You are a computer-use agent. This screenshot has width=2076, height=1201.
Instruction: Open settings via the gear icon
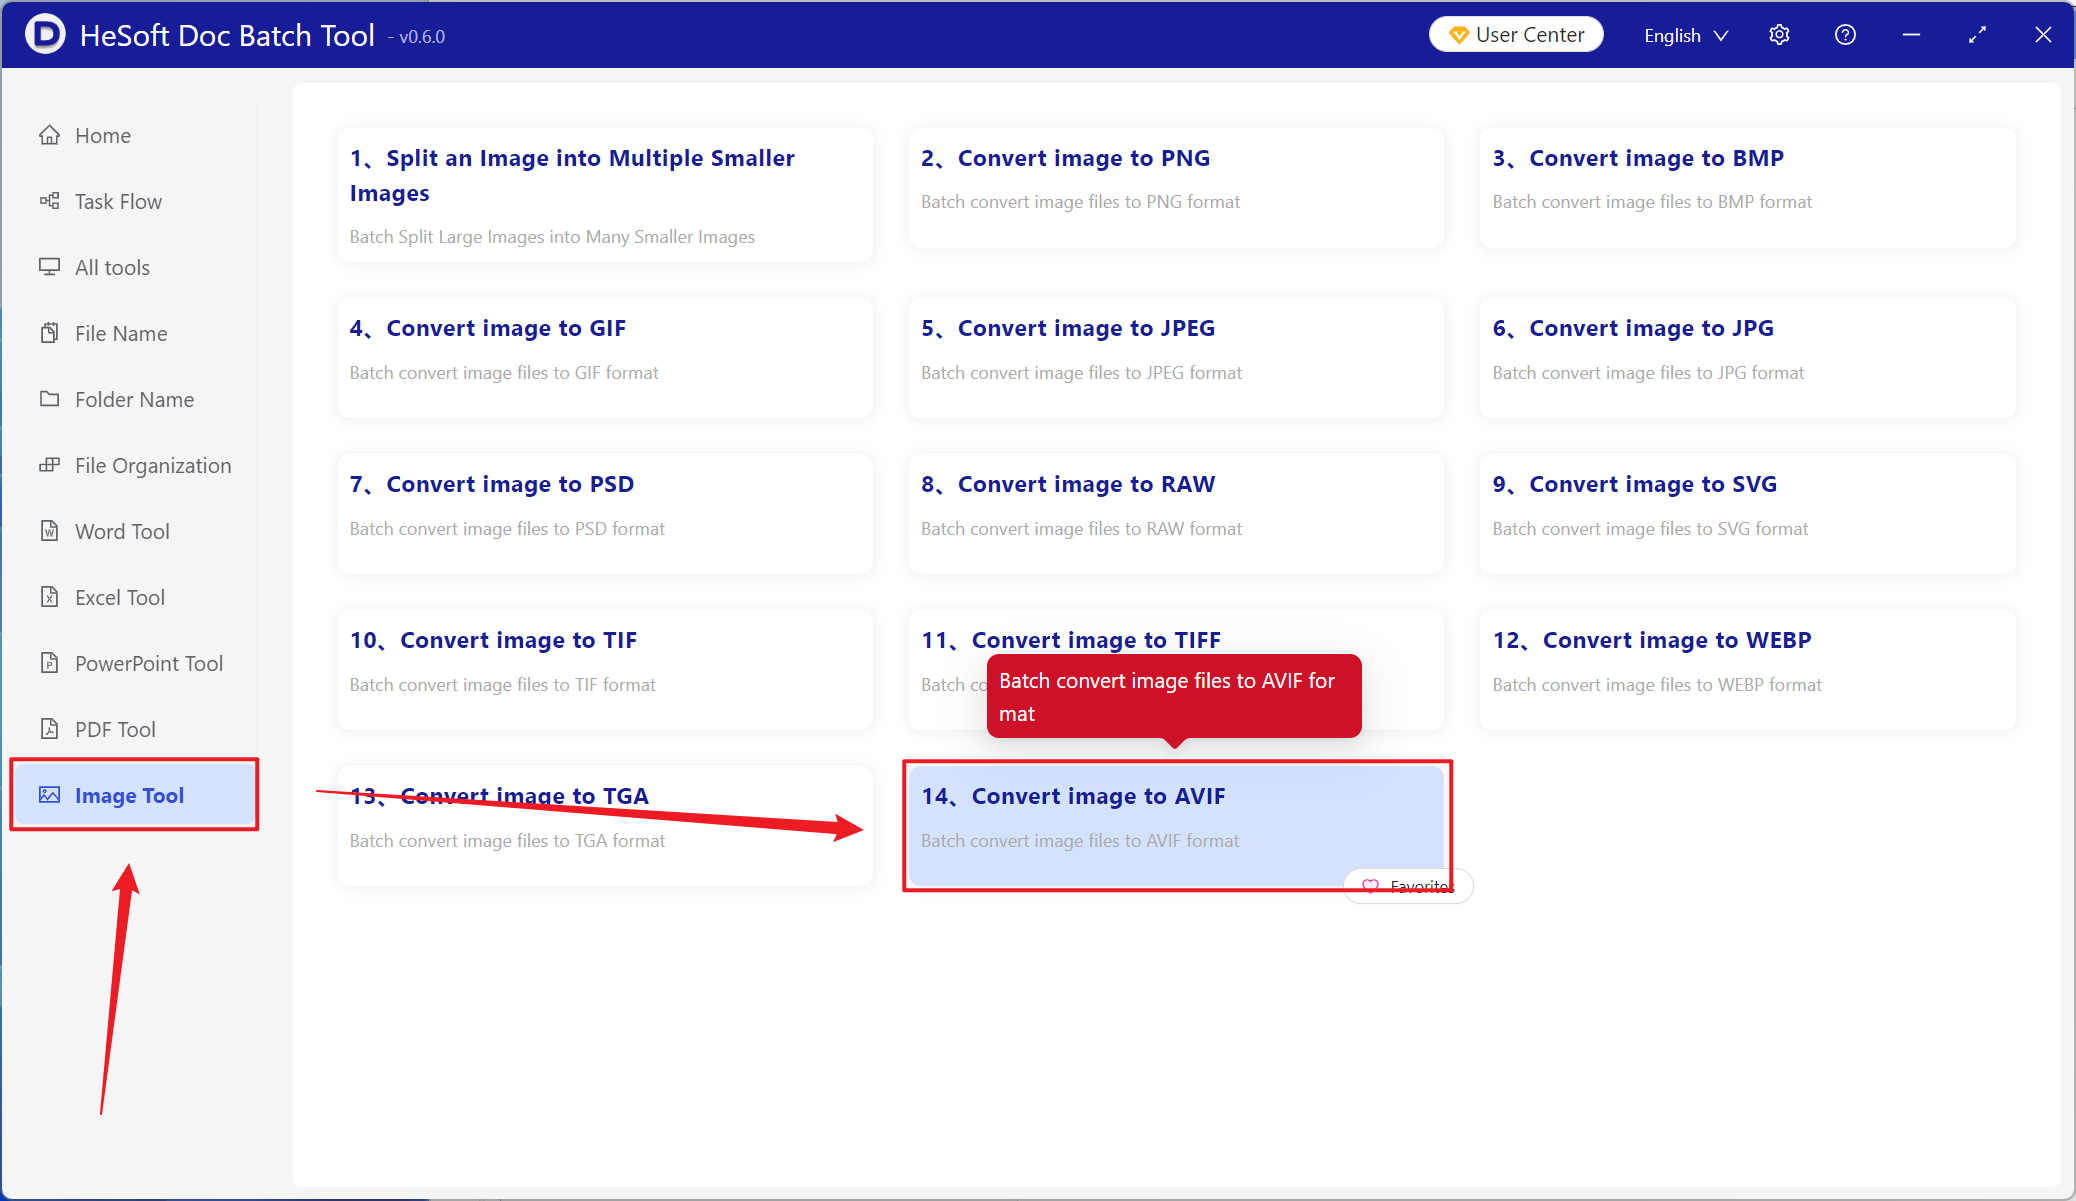point(1779,35)
